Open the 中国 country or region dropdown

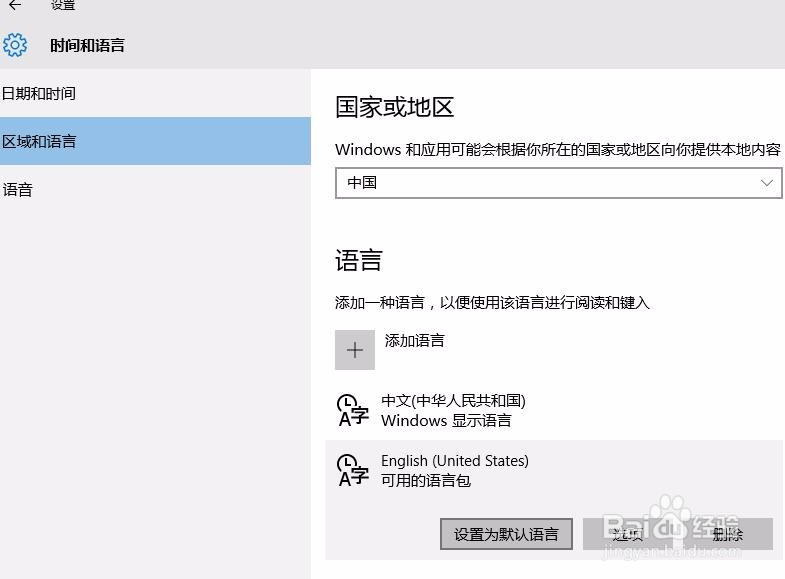(x=558, y=183)
